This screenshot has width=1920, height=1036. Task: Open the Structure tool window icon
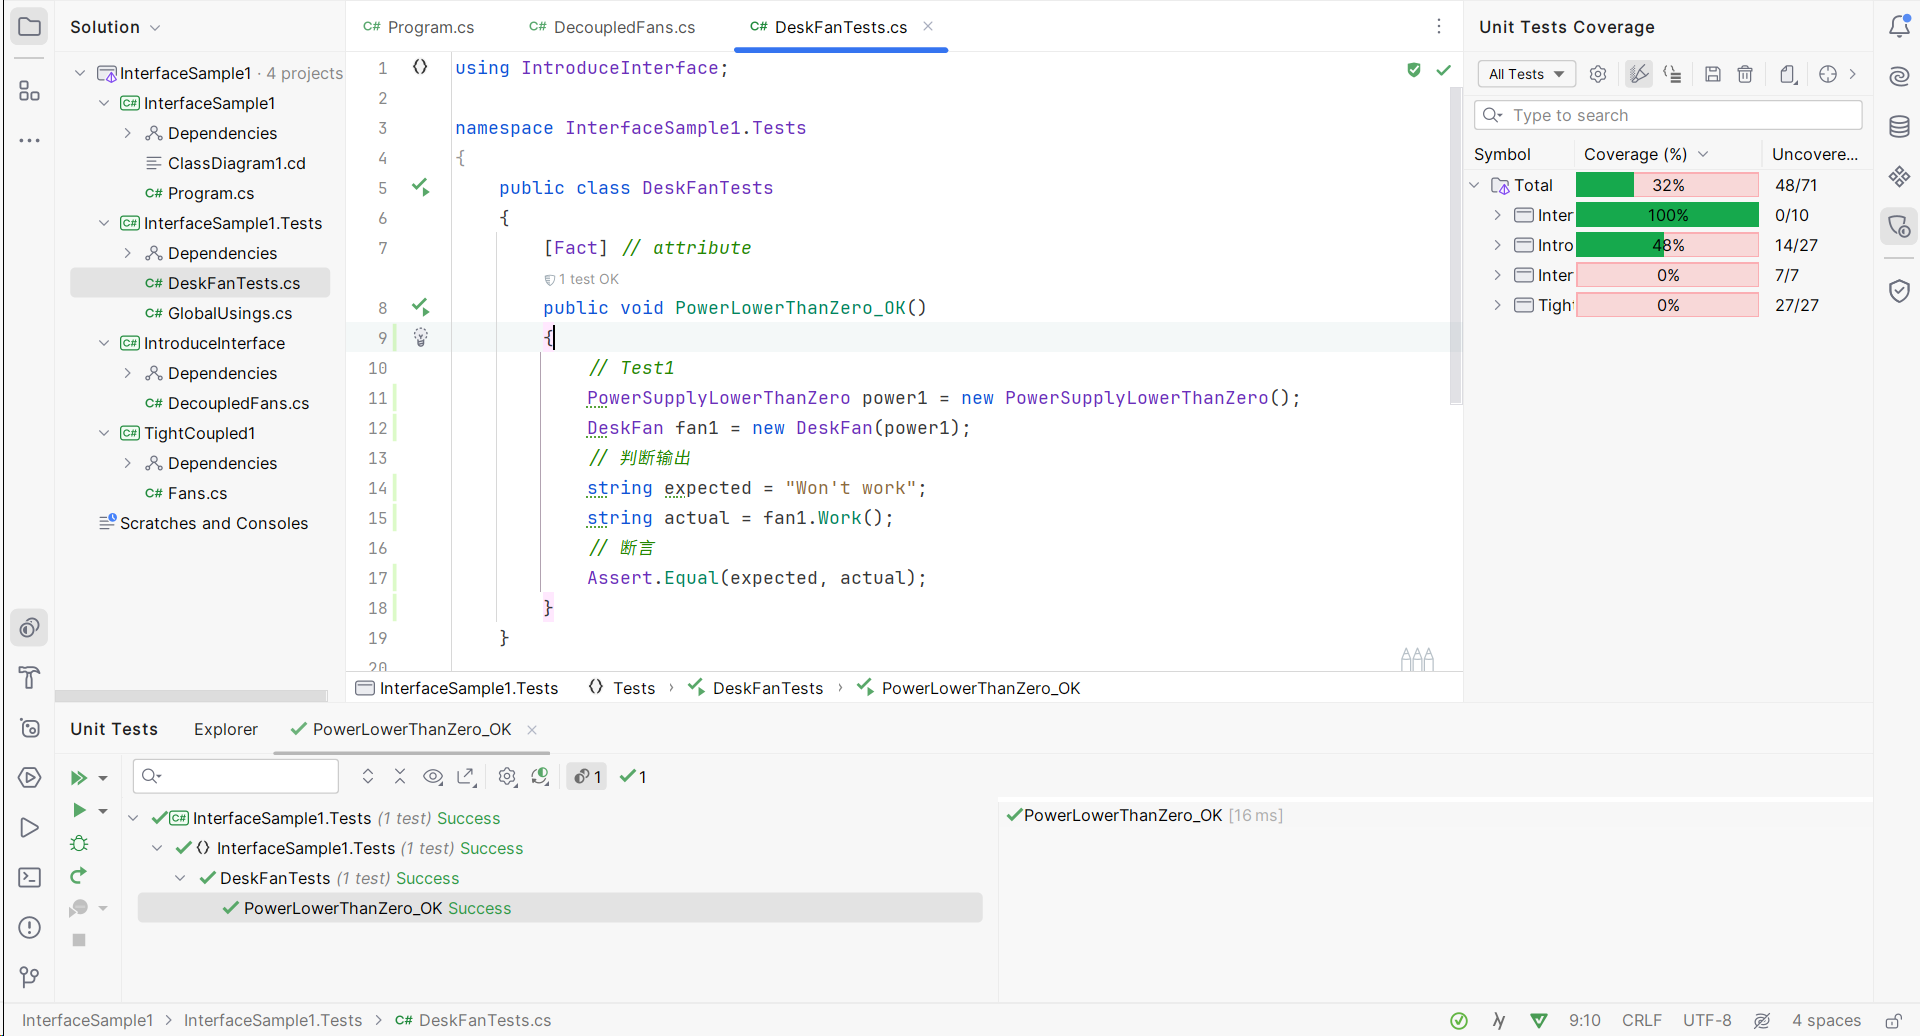[x=30, y=92]
